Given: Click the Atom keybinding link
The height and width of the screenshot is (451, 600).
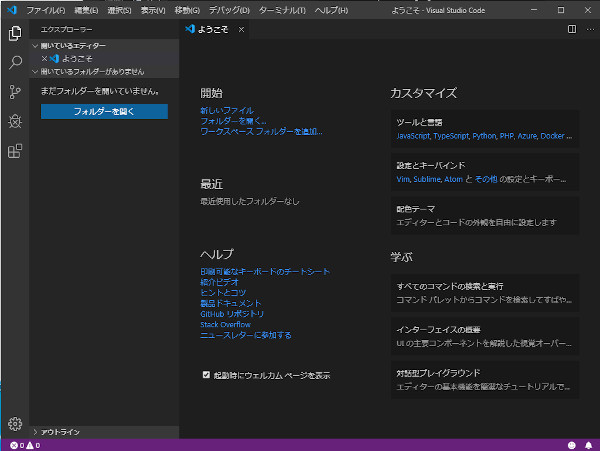Looking at the screenshot, I should click(453, 179).
